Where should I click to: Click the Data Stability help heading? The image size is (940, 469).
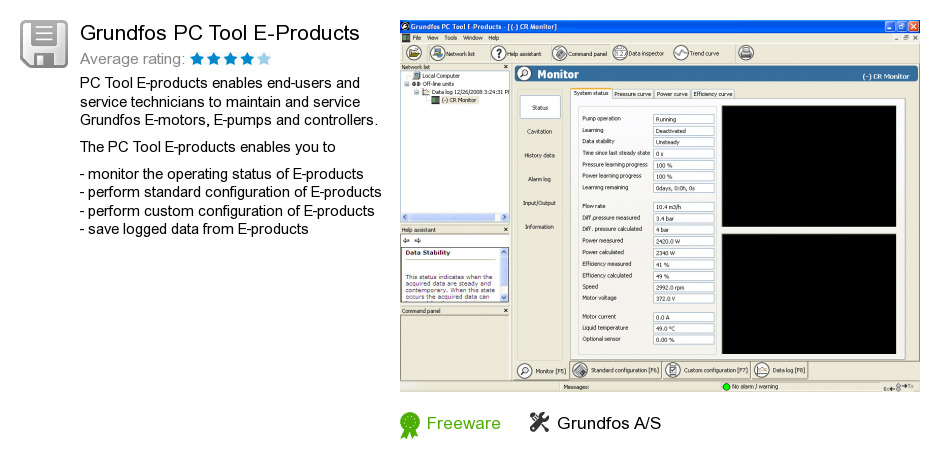pyautogui.click(x=427, y=253)
